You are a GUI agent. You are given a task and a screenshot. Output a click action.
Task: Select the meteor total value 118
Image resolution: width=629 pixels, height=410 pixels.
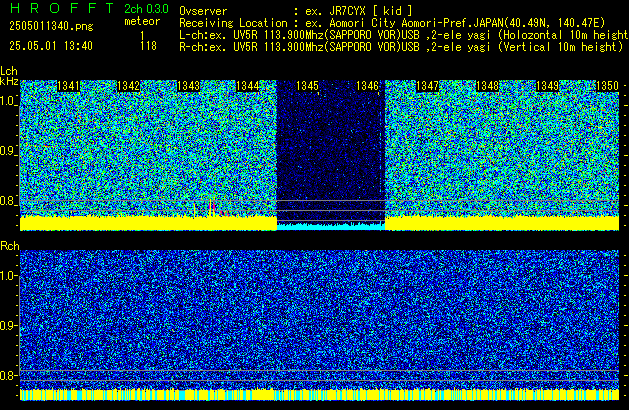click(x=148, y=46)
